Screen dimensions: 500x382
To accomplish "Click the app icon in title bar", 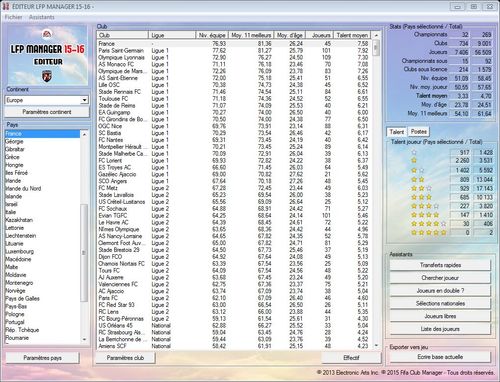I will 6,6.
